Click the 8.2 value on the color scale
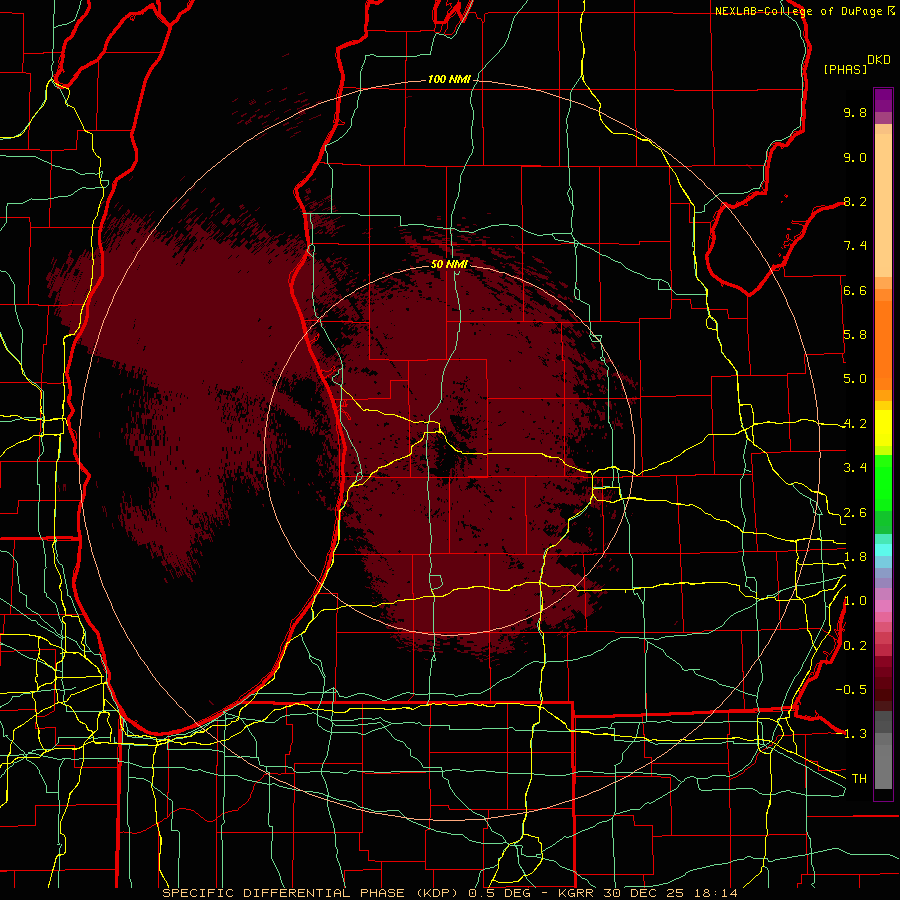This screenshot has height=900, width=900. point(855,201)
